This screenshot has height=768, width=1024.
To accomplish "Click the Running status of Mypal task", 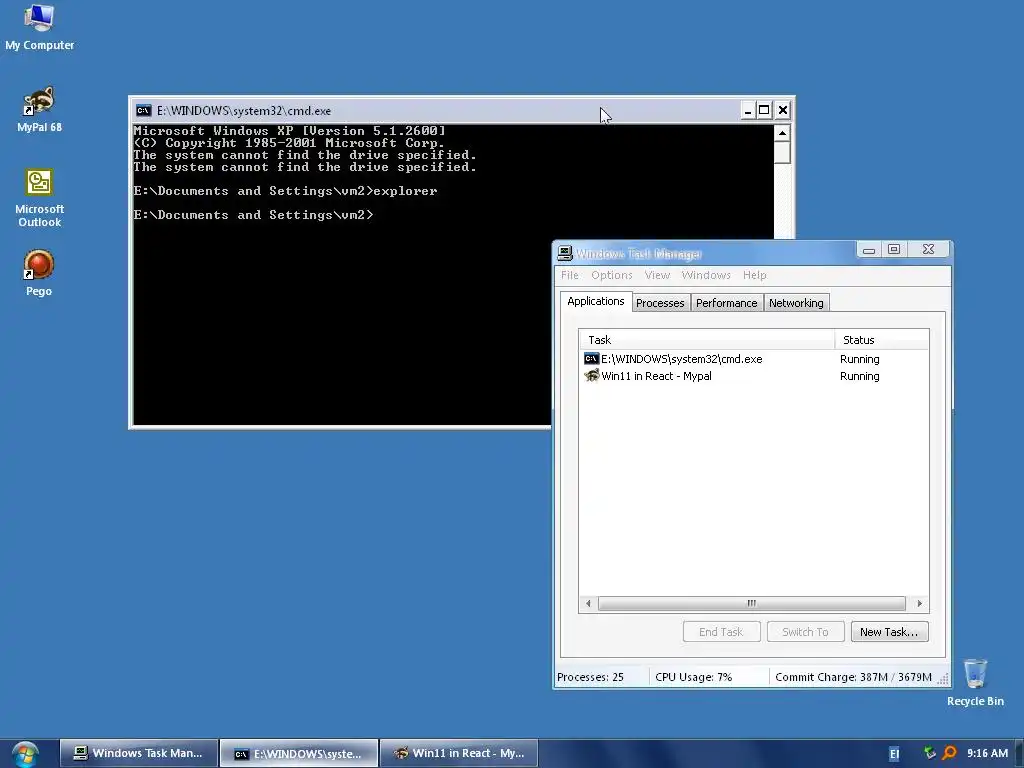I will 859,376.
